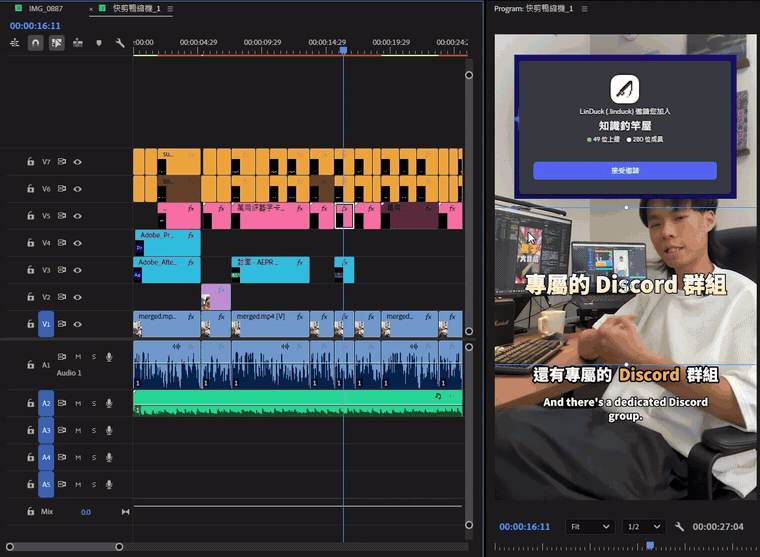Solo the A1 audio track
This screenshot has width=760, height=557.
coord(94,357)
